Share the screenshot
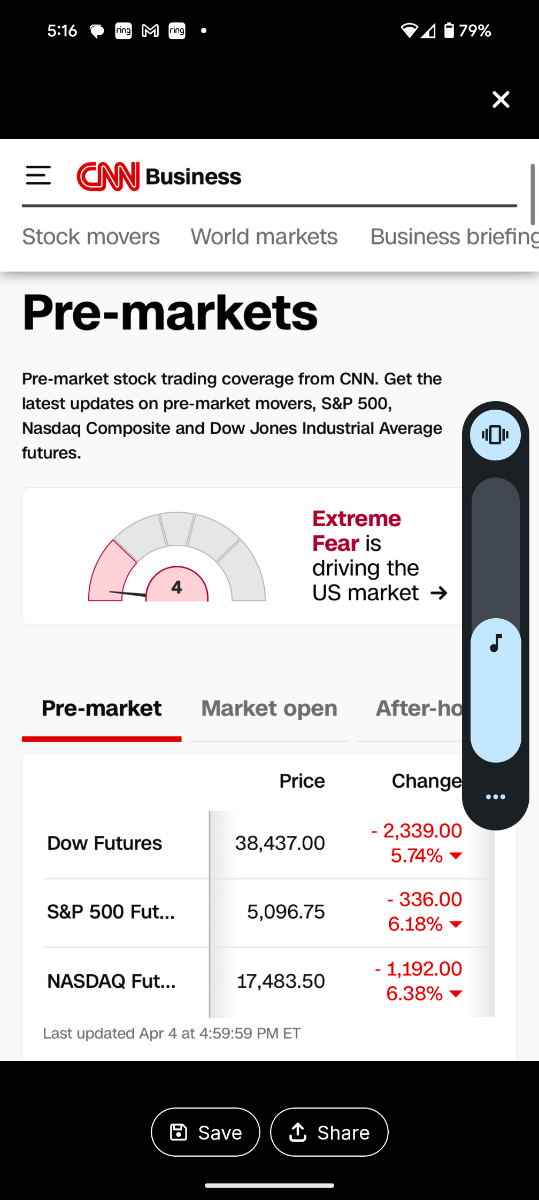This screenshot has height=1200, width=539. coord(329,1132)
